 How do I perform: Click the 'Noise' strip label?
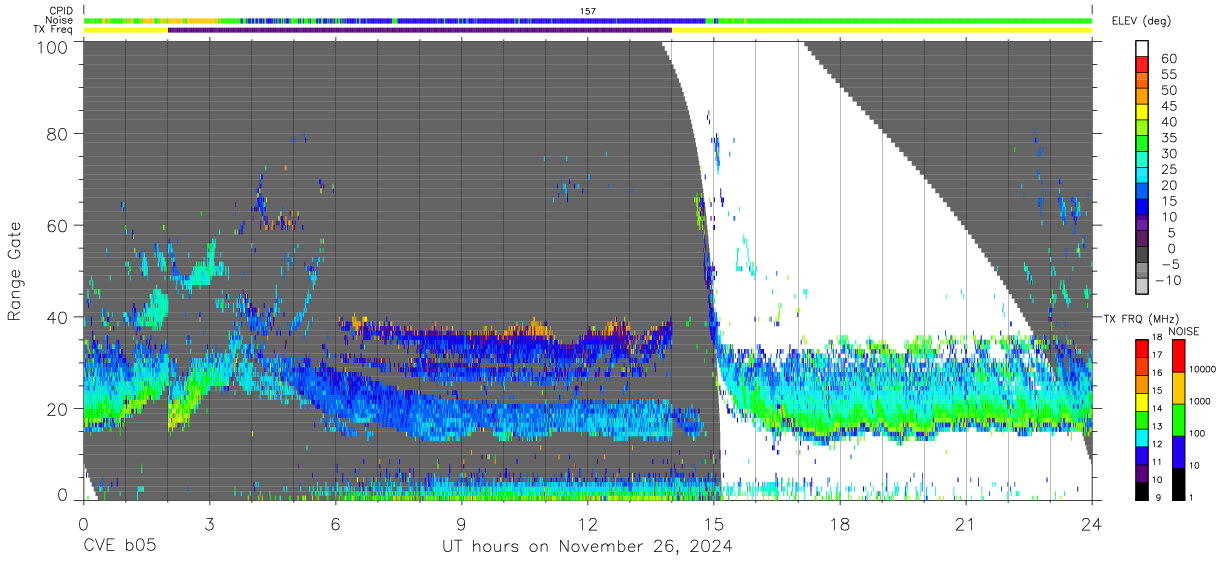coord(60,20)
